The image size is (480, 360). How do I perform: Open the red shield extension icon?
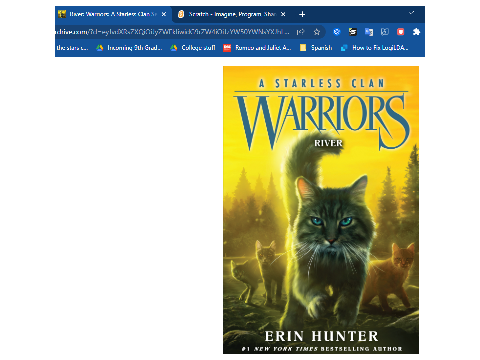401,32
